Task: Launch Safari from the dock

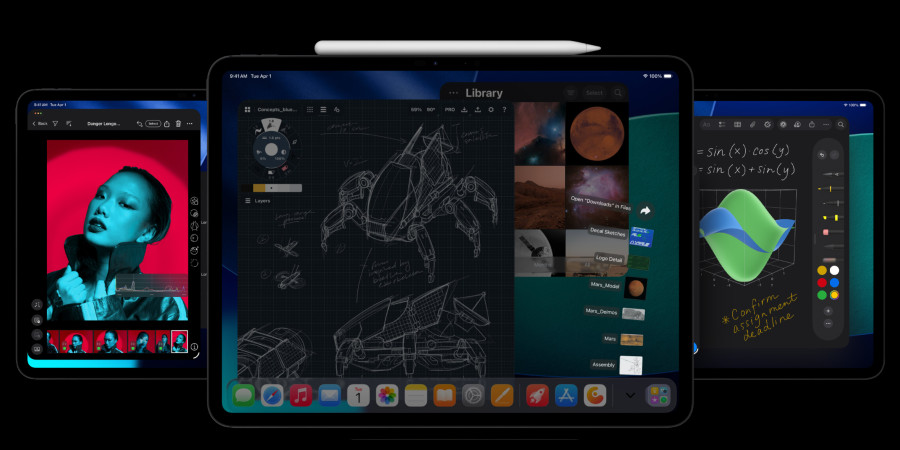Action: pyautogui.click(x=272, y=396)
